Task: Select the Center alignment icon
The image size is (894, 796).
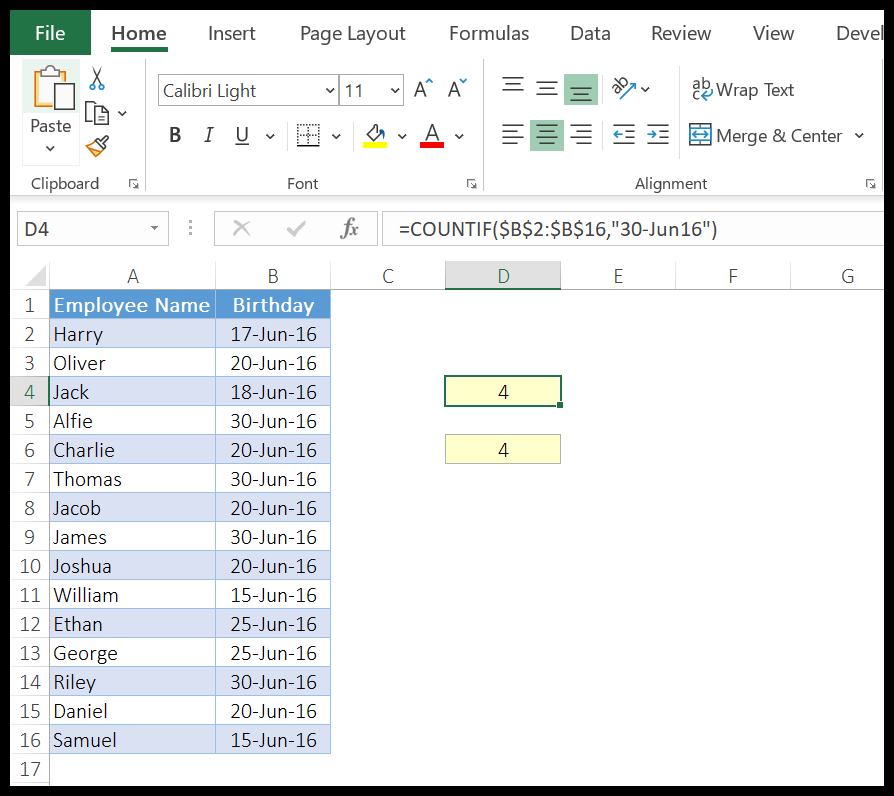Action: [x=546, y=135]
